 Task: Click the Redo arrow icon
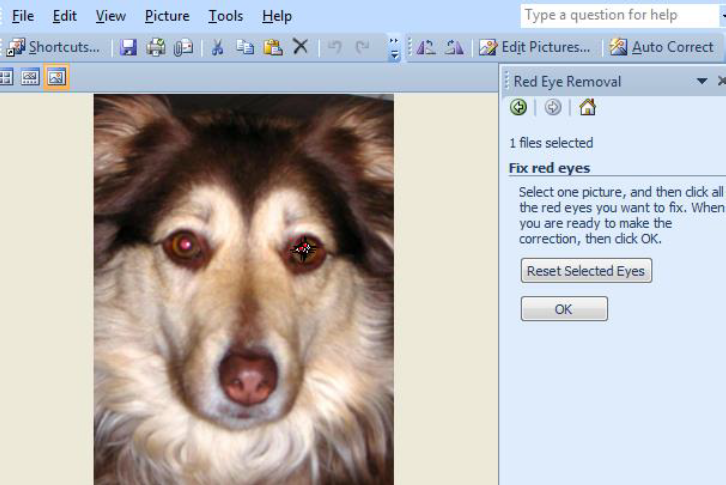(362, 47)
